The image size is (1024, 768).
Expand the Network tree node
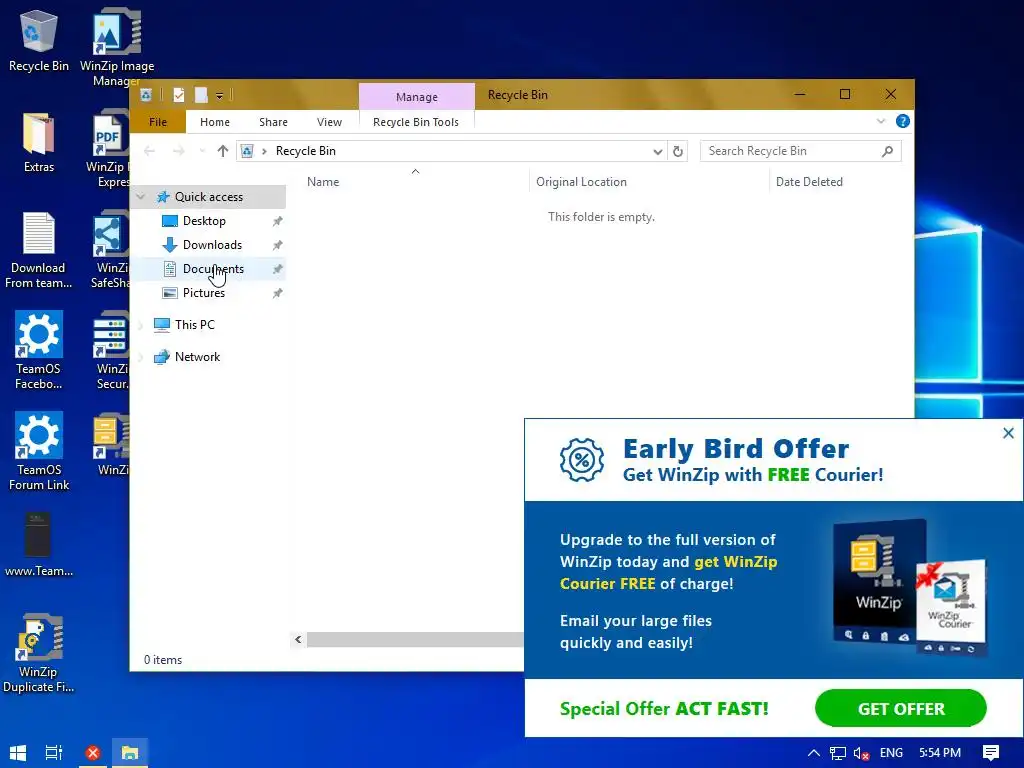coord(140,357)
